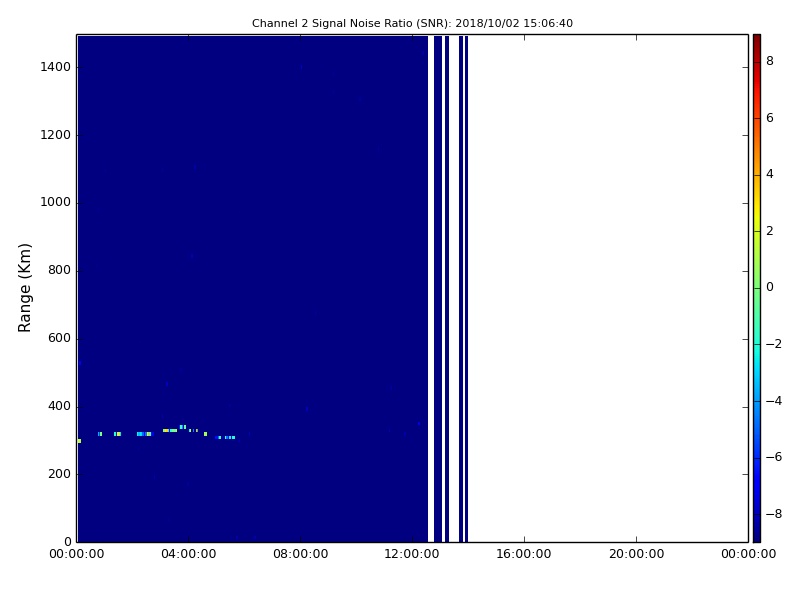The width and height of the screenshot is (800, 600).
Task: Click the Range (Km) axis label
Action: pyautogui.click(x=24, y=288)
